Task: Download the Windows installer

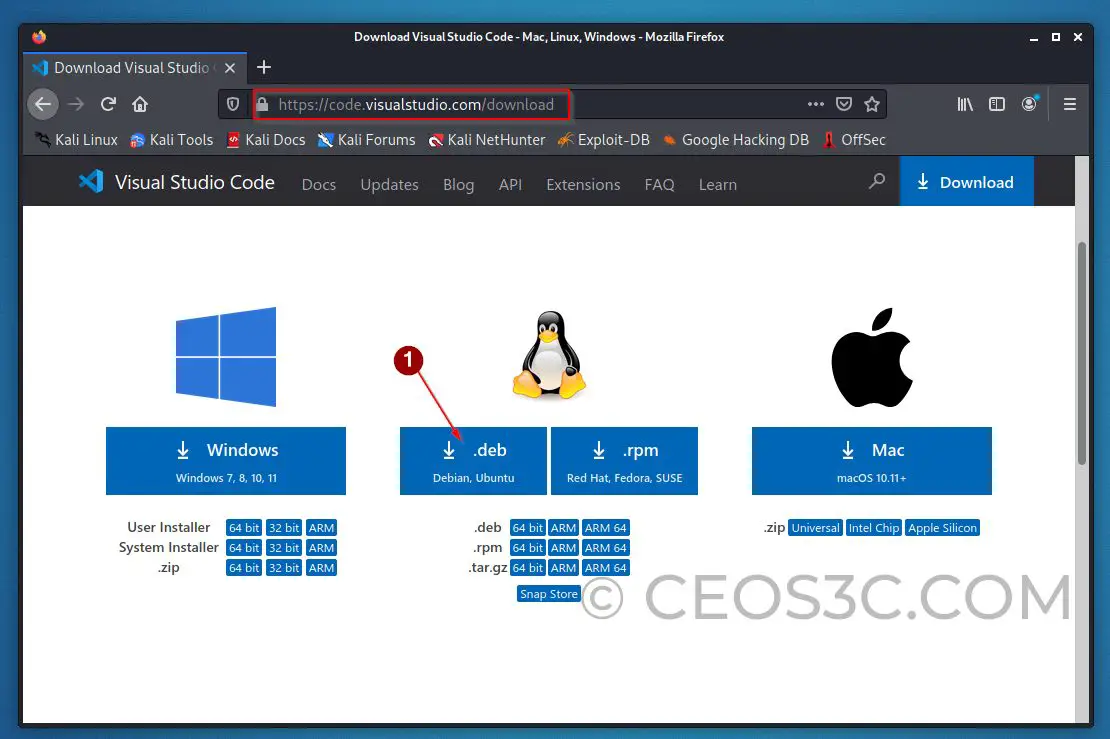Action: (x=226, y=461)
